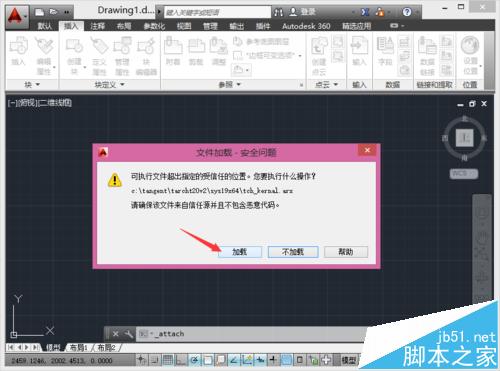This screenshot has height=371, width=500.
Task: Click the coordinates readout in the status bar
Action: click(62, 361)
